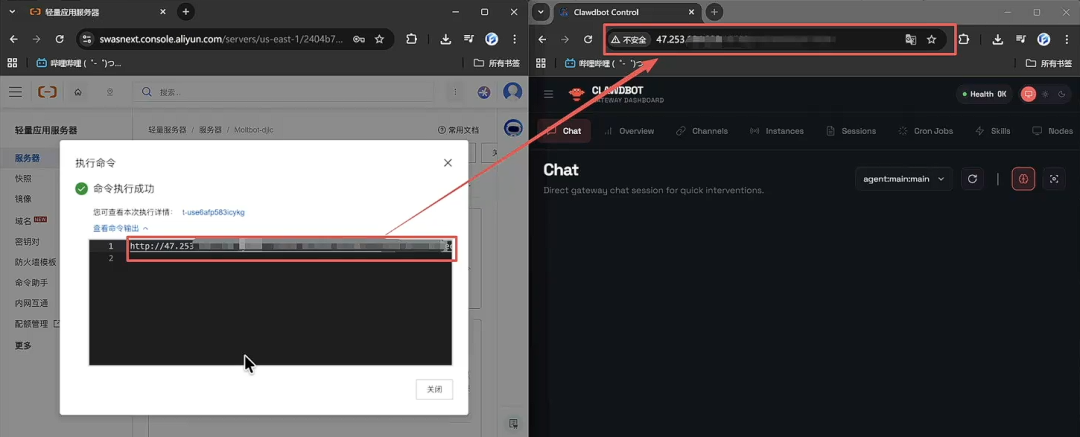1080x437 pixels.
Task: Open 域名 in the left sidebar
Action: coord(23,221)
